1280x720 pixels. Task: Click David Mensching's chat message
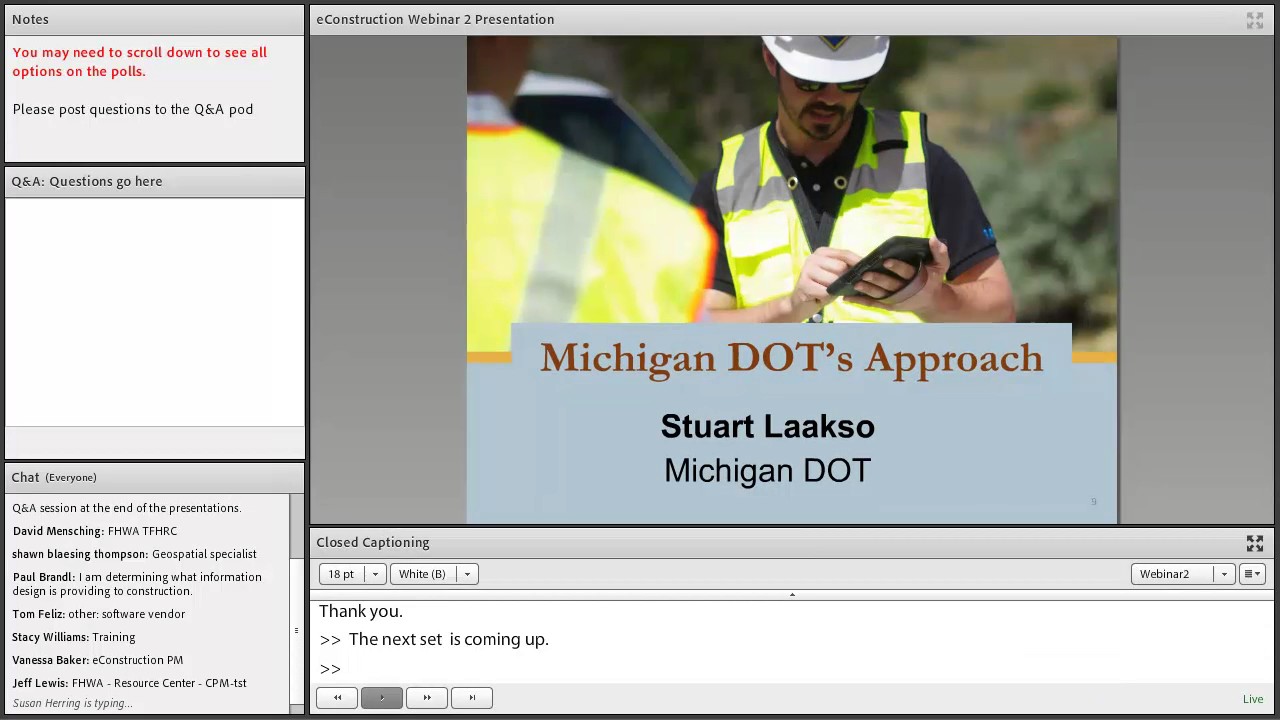pos(95,531)
